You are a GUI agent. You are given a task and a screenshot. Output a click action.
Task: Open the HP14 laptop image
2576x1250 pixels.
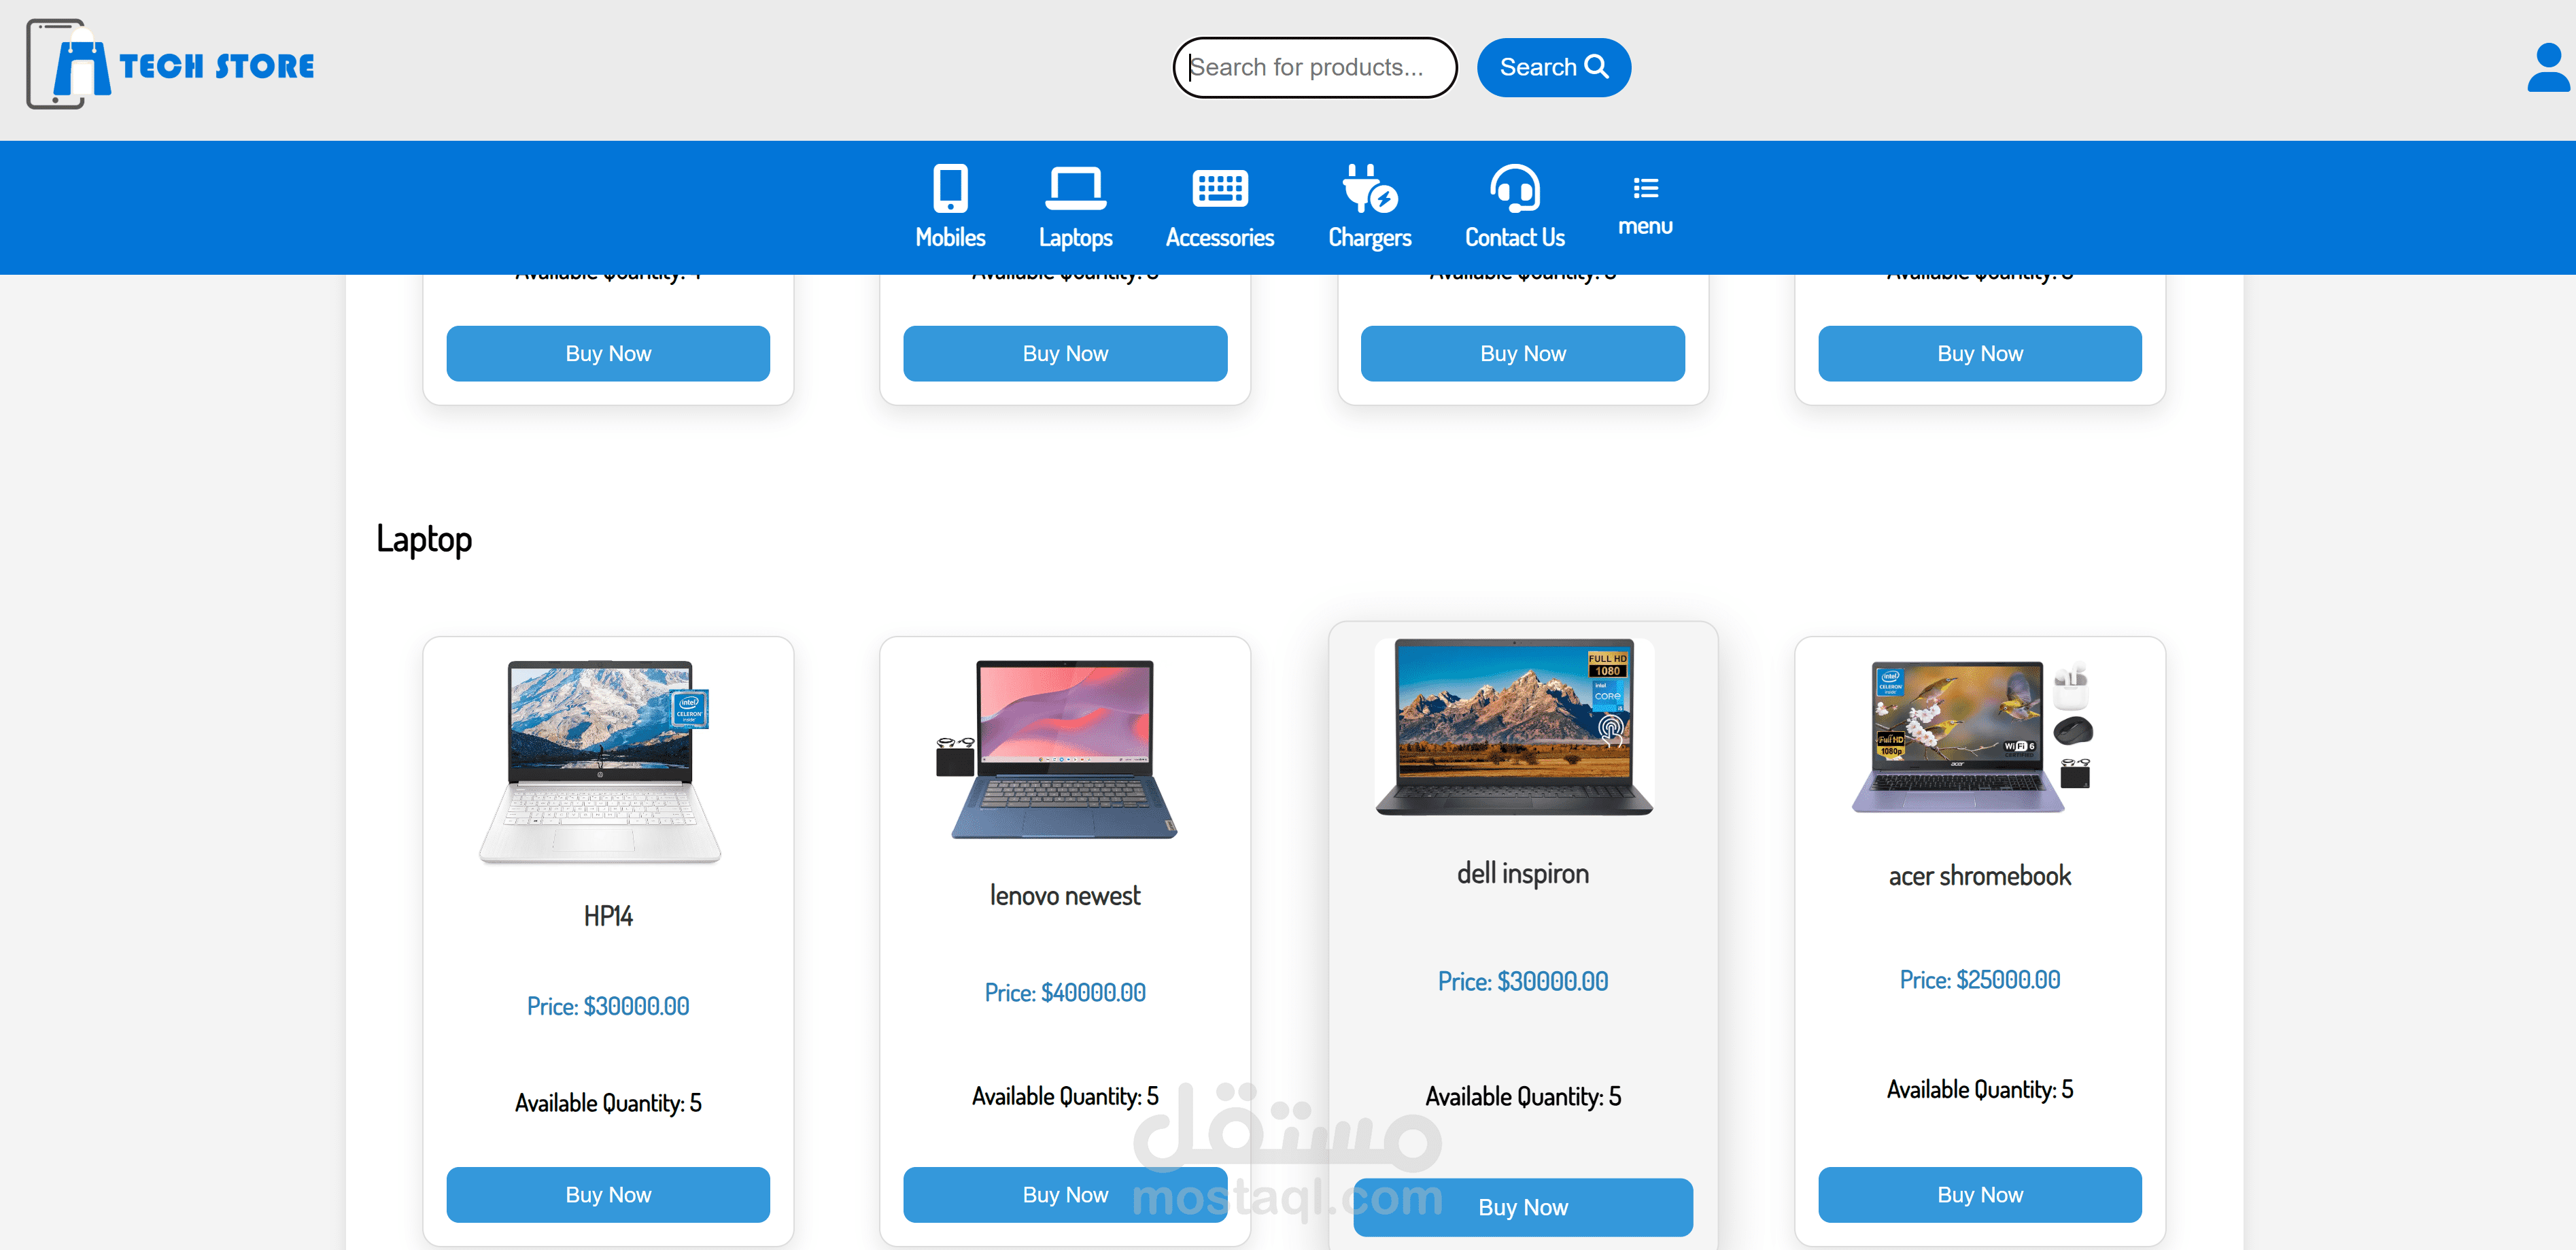point(600,761)
